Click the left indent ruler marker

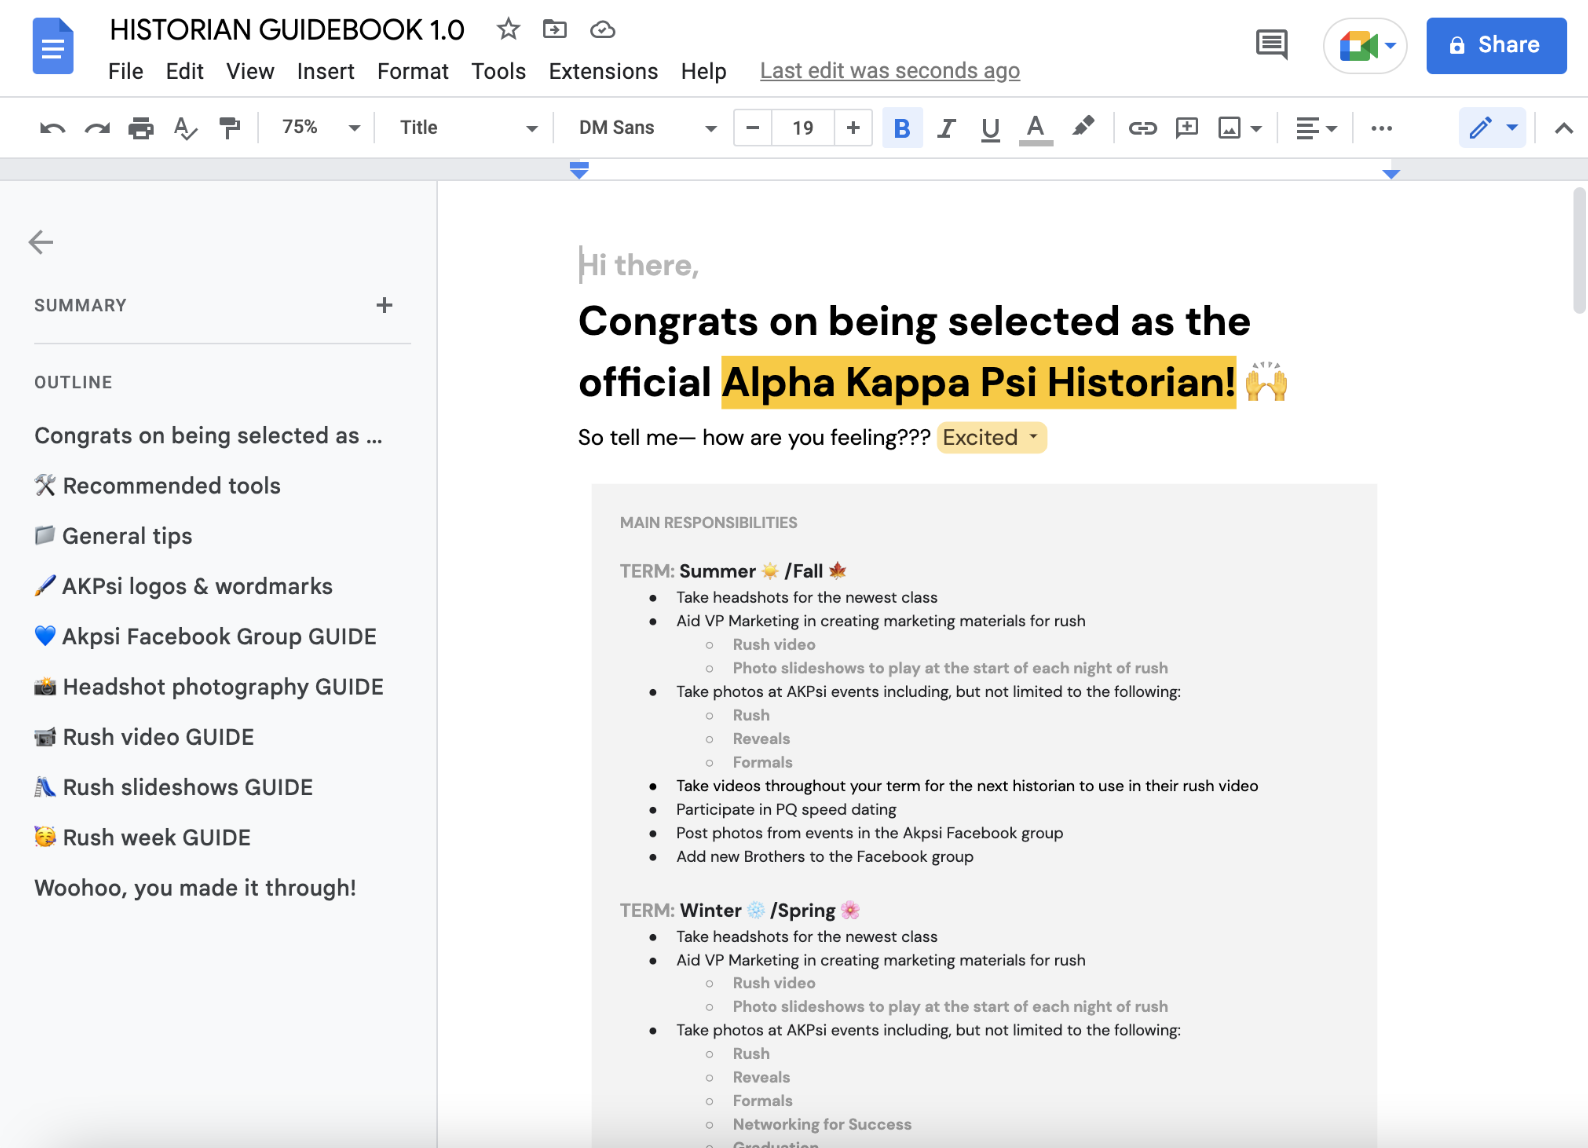579,170
